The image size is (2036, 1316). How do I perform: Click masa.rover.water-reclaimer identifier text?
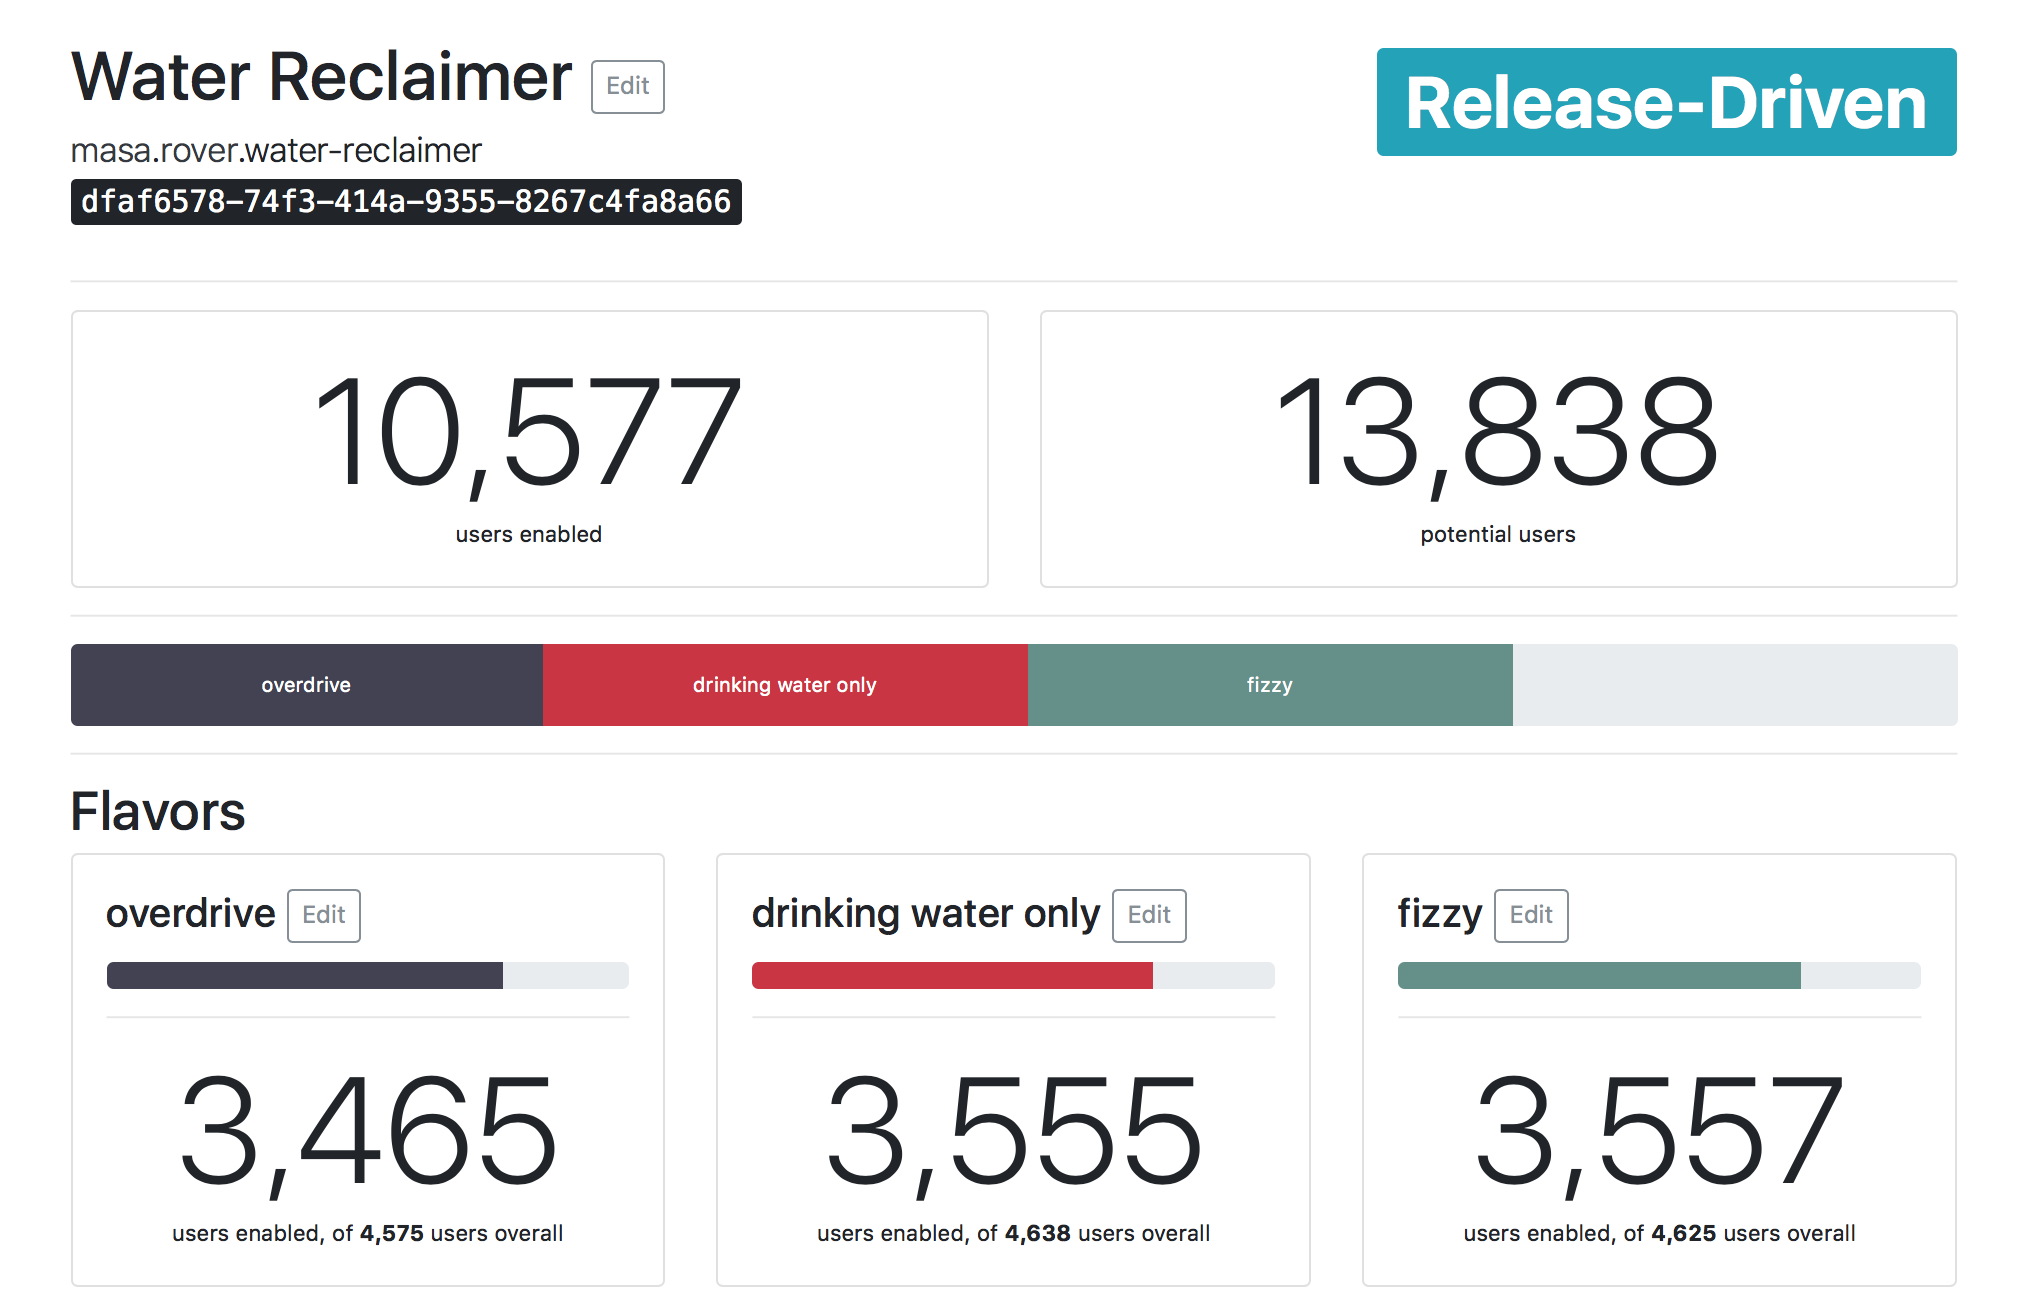tap(276, 150)
